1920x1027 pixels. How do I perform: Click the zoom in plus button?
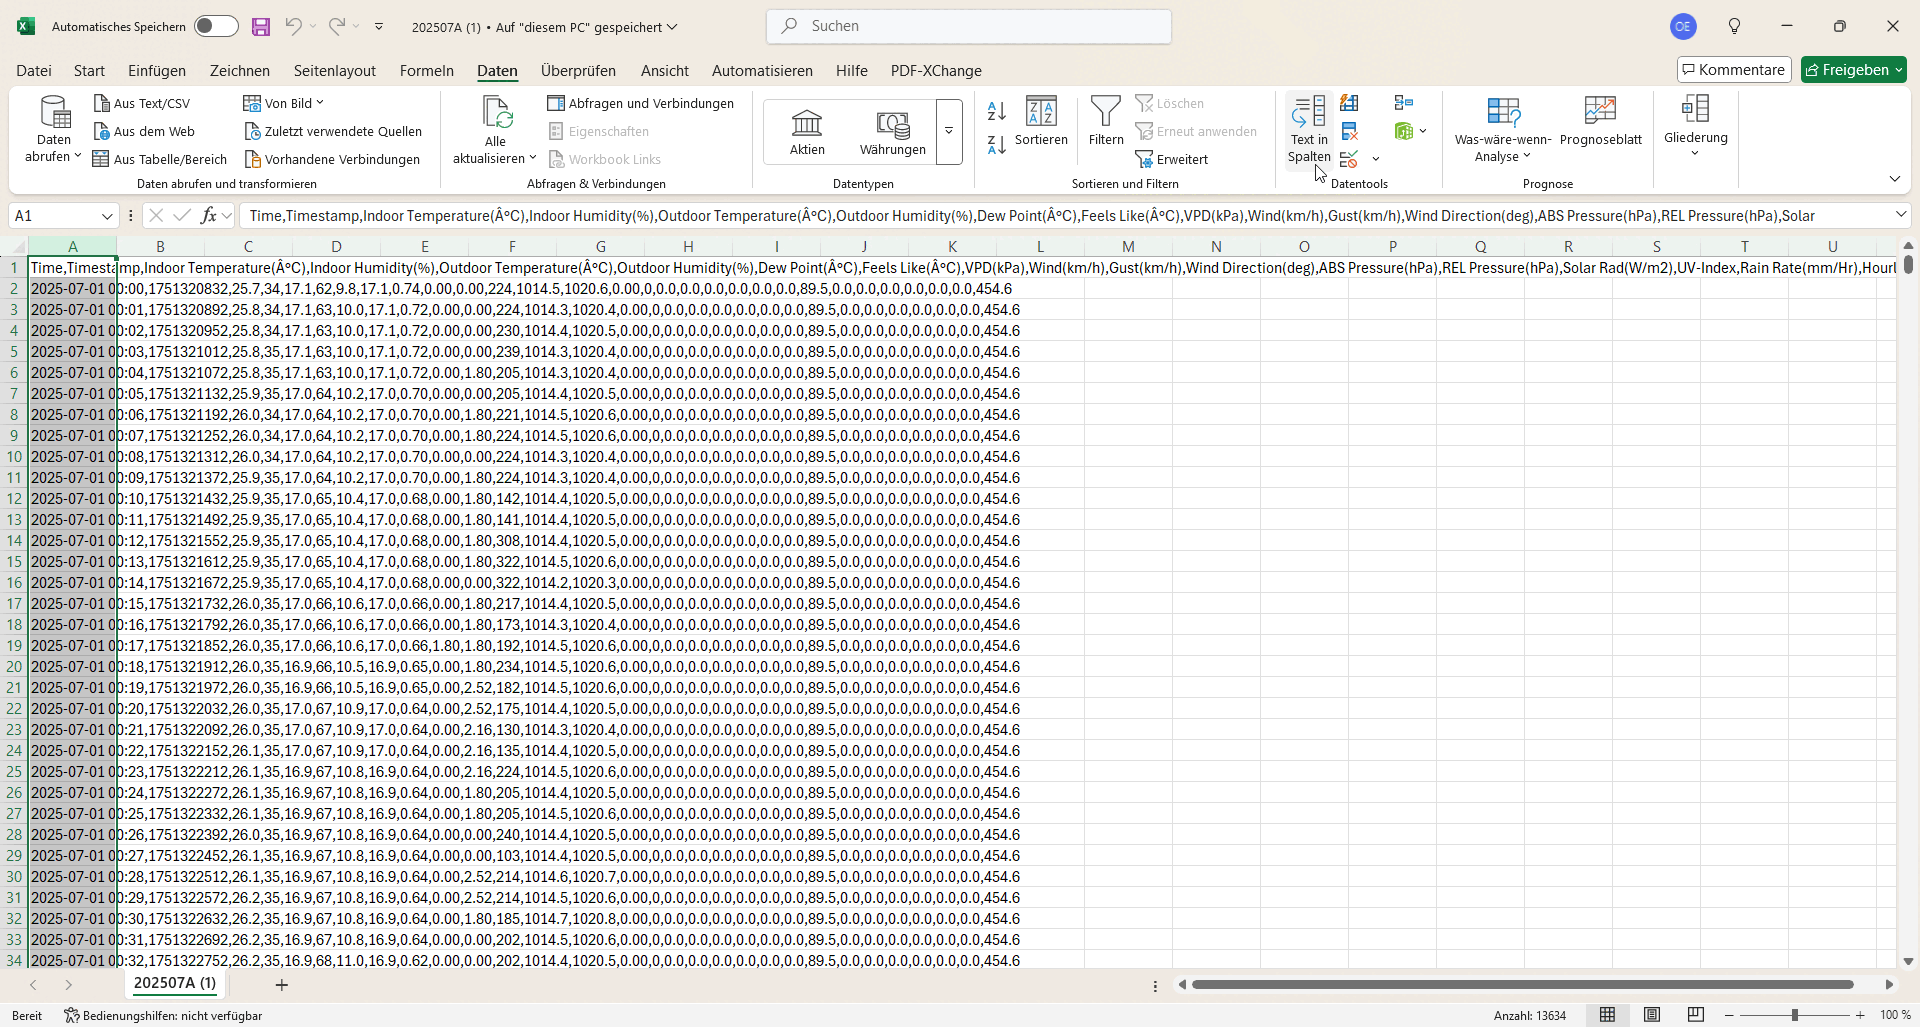coord(1860,1015)
